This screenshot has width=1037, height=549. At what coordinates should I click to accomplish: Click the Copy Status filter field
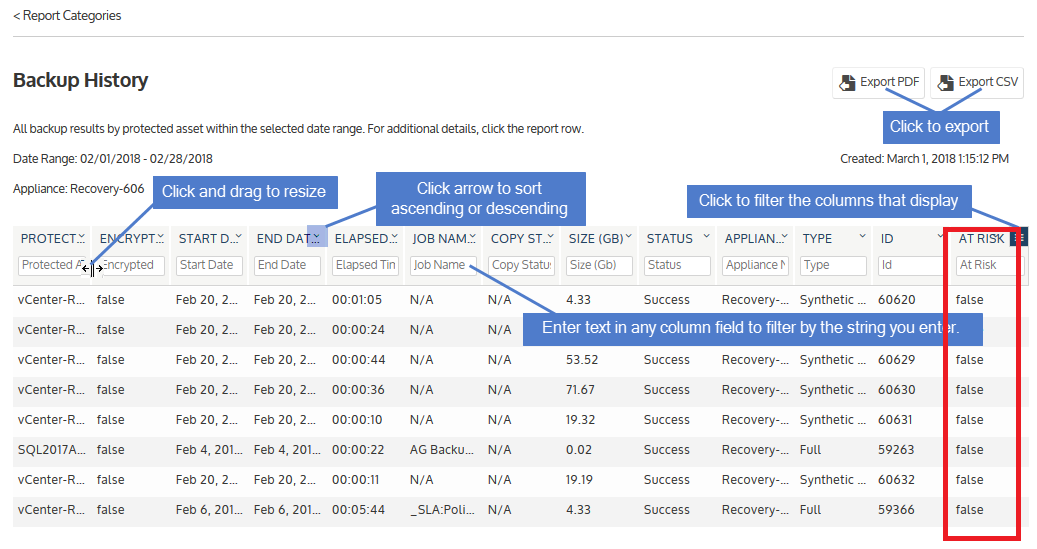pos(521,265)
